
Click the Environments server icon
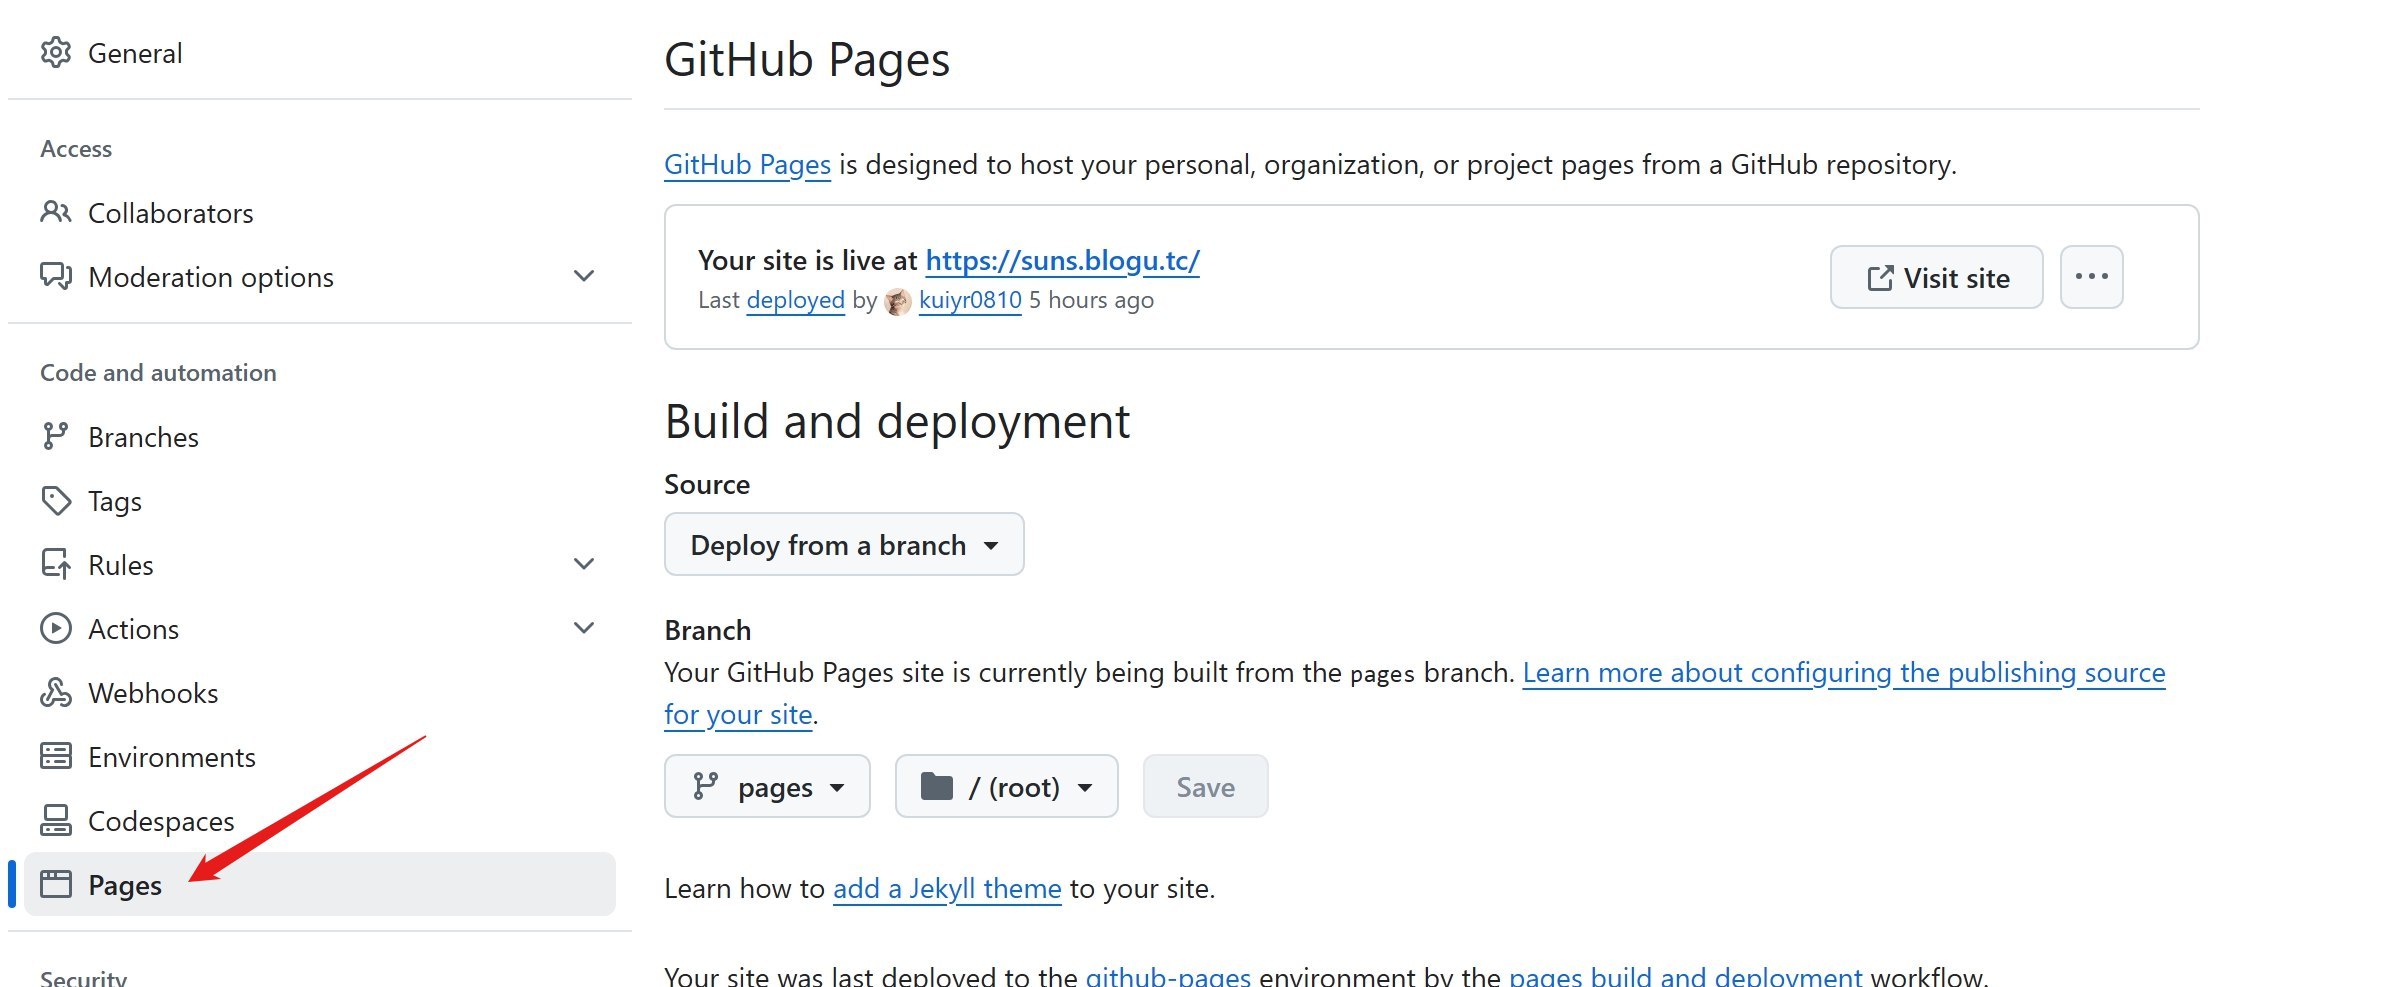tap(56, 757)
